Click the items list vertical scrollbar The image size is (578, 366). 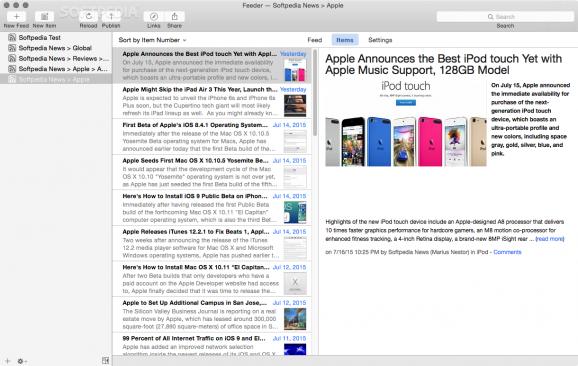[x=315, y=92]
